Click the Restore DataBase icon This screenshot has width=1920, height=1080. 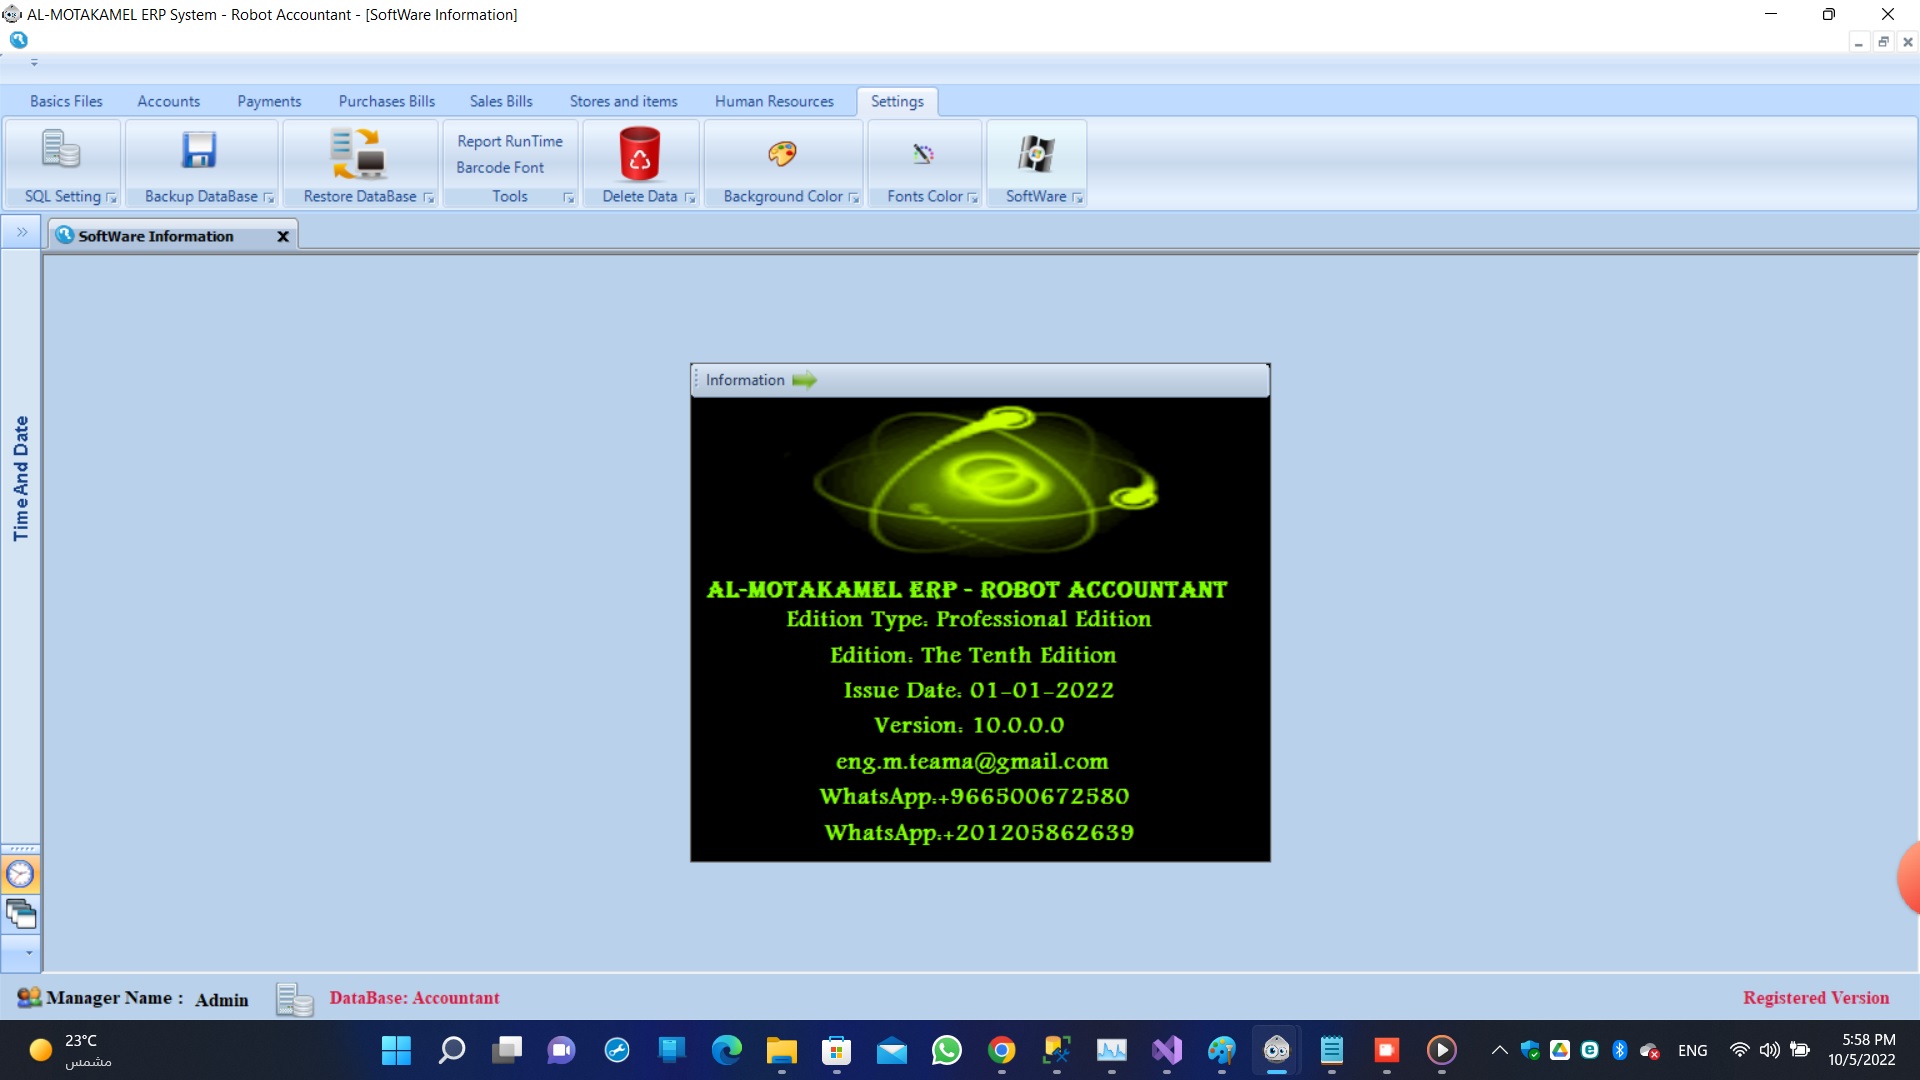[359, 152]
